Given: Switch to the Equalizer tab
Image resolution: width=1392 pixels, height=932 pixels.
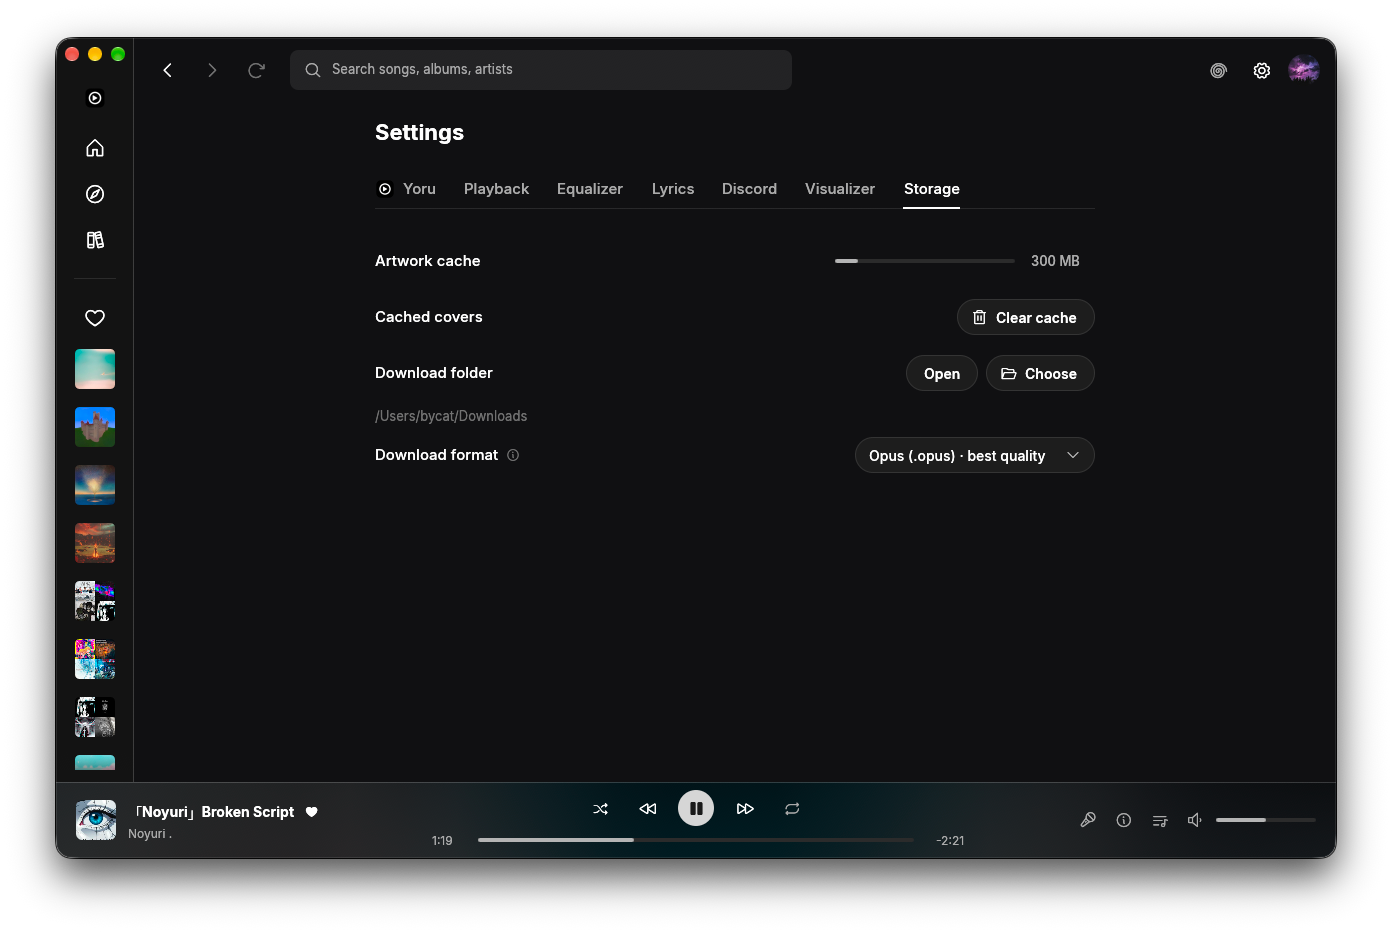Looking at the screenshot, I should click(x=590, y=189).
